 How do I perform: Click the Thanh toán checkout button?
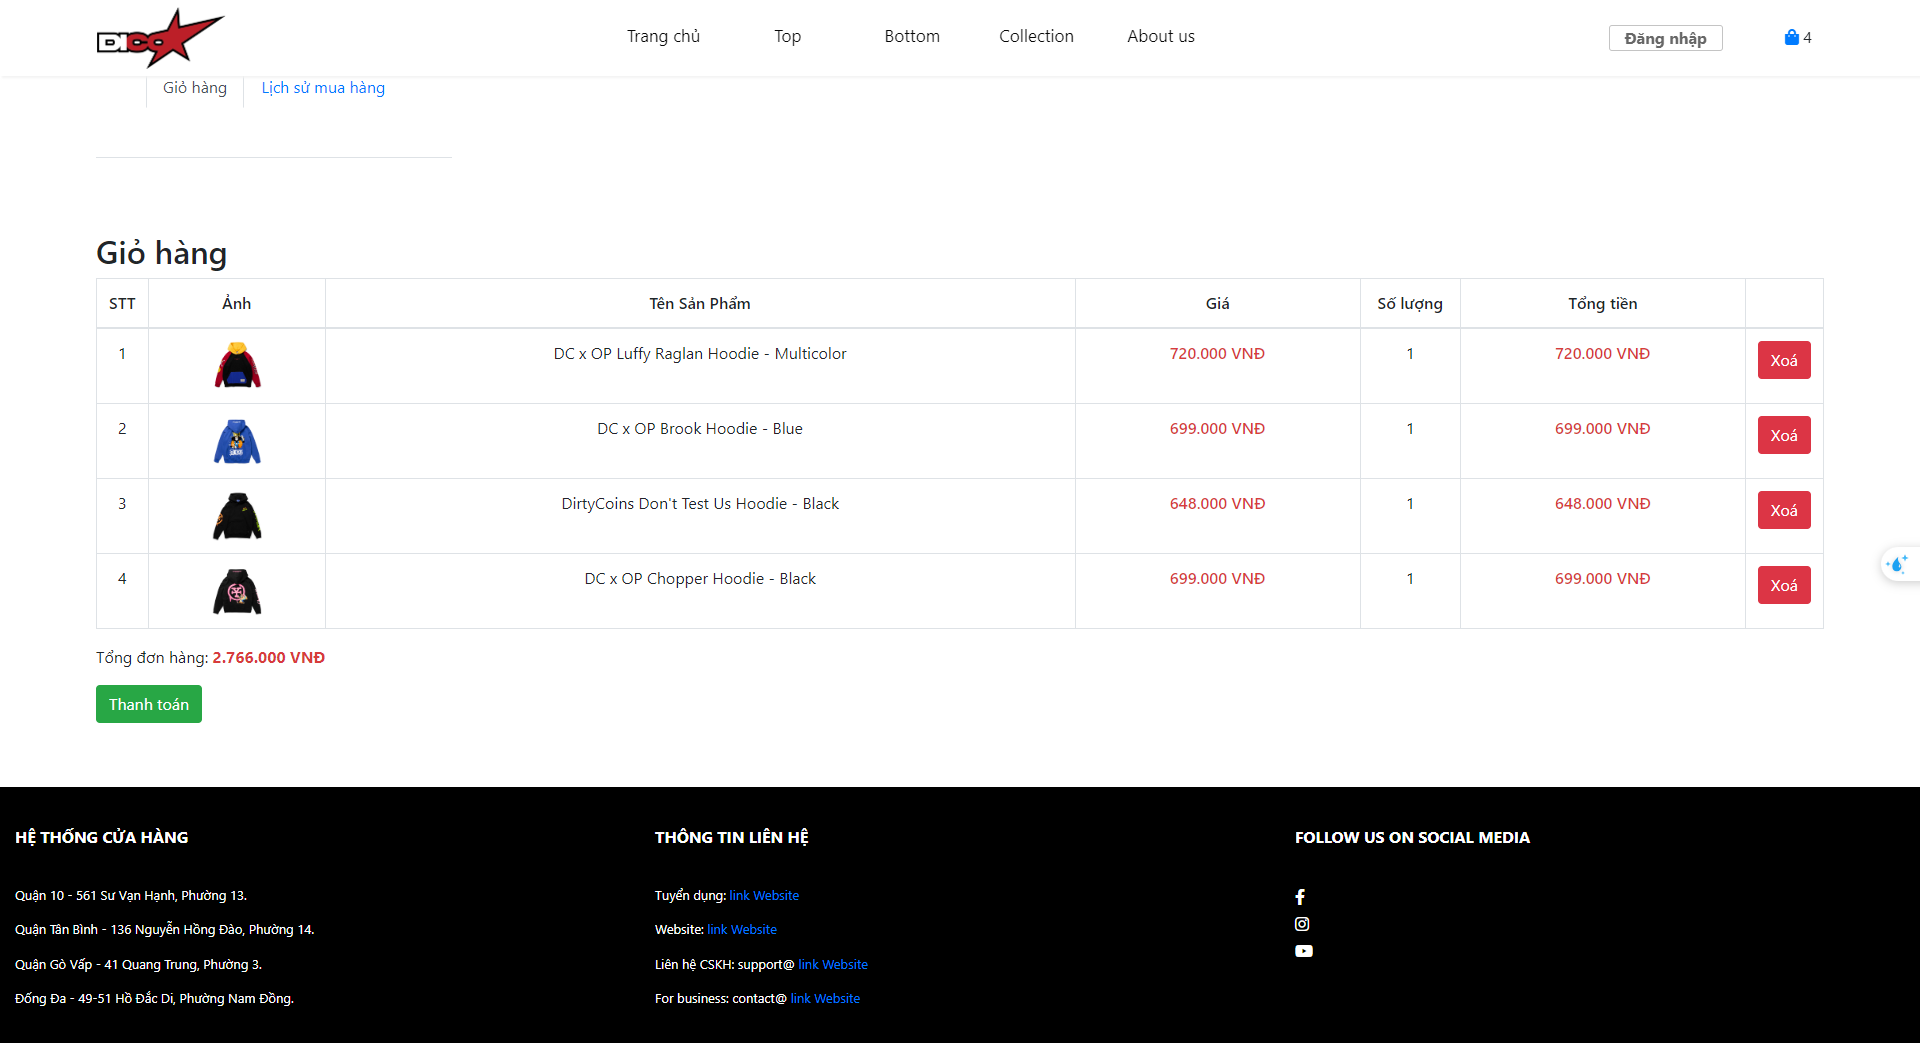[x=149, y=704]
